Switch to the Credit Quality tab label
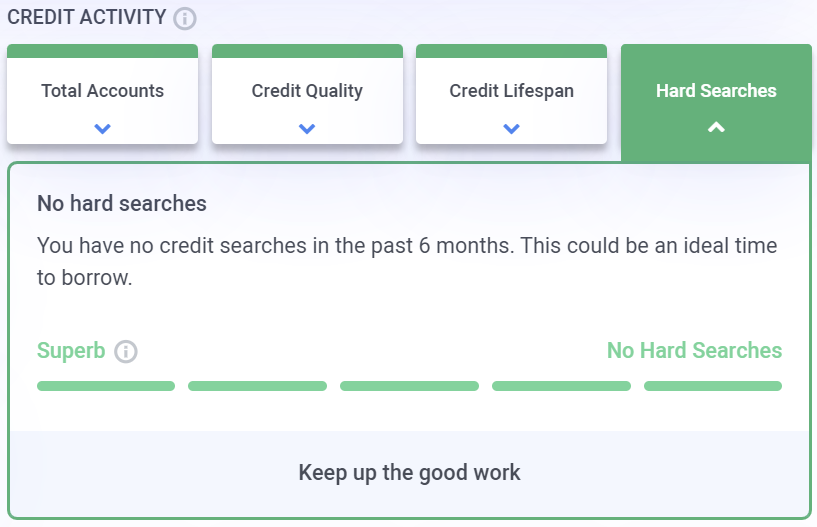817x527 pixels. click(x=307, y=91)
